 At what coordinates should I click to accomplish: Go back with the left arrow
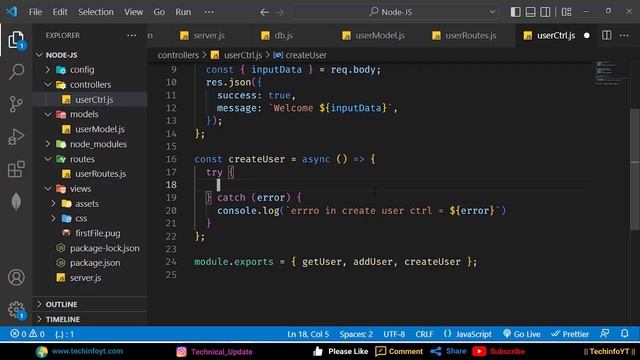click(x=264, y=12)
